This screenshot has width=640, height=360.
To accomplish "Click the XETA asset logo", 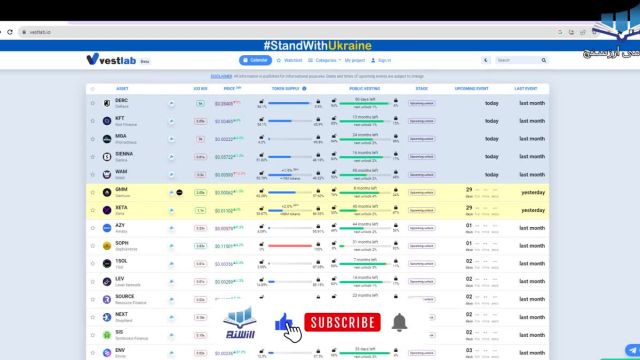I will [x=107, y=210].
